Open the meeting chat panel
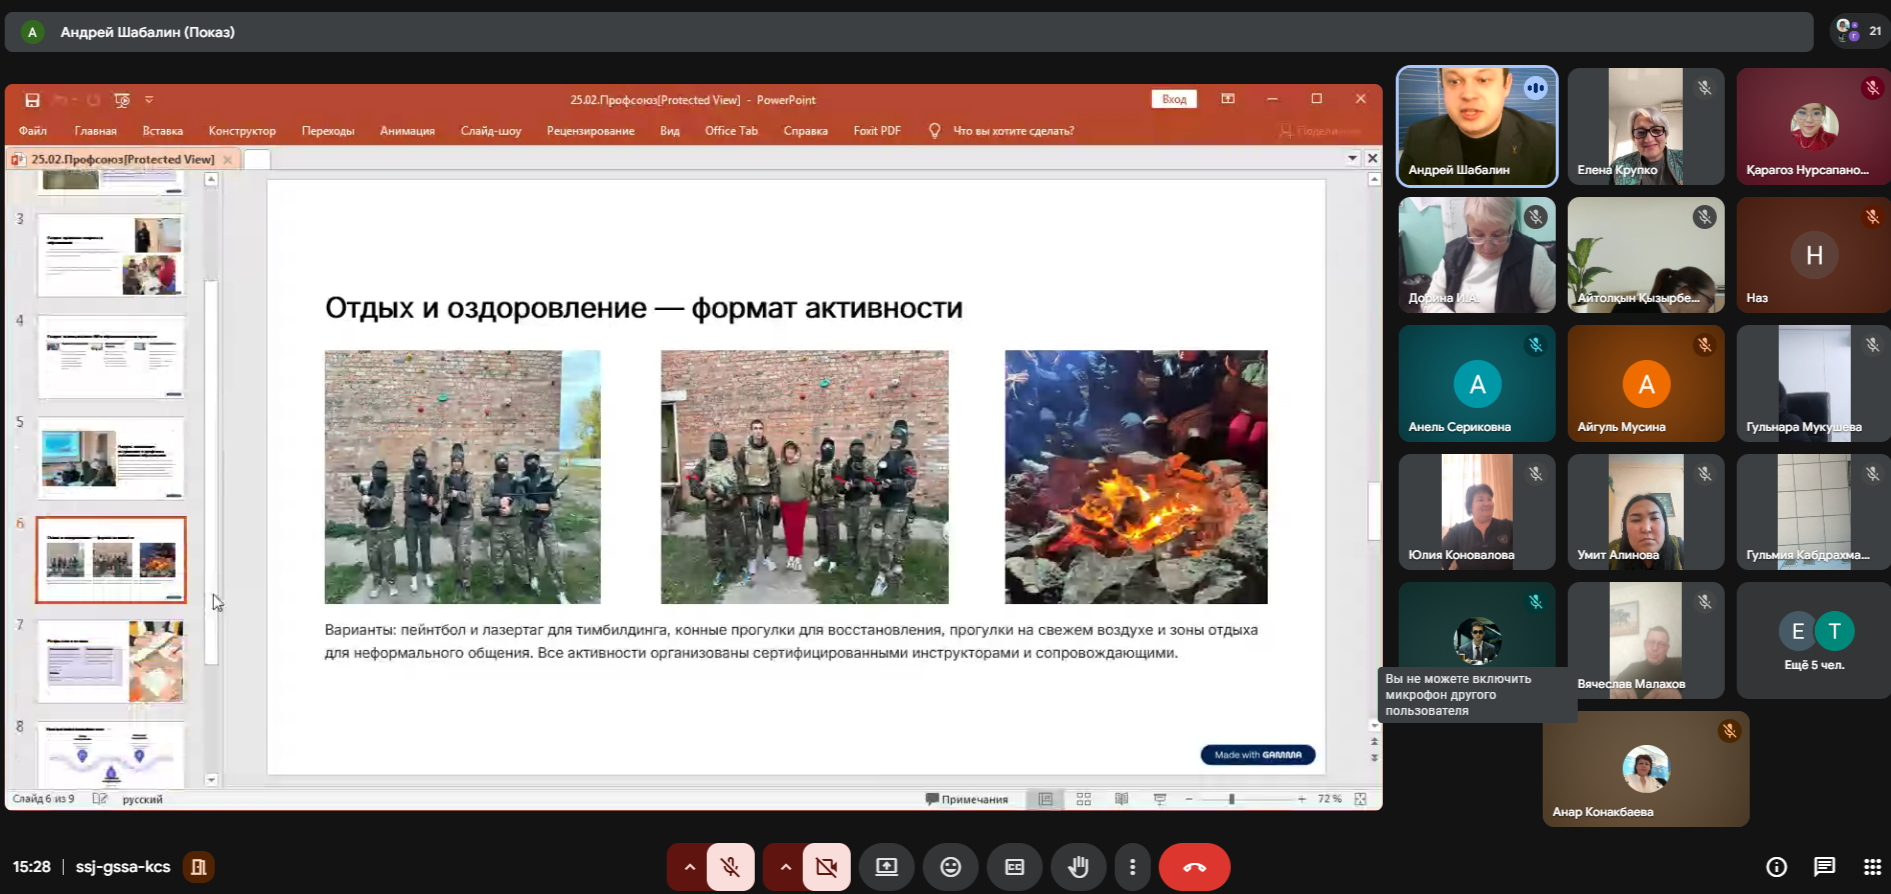 (x=1824, y=867)
